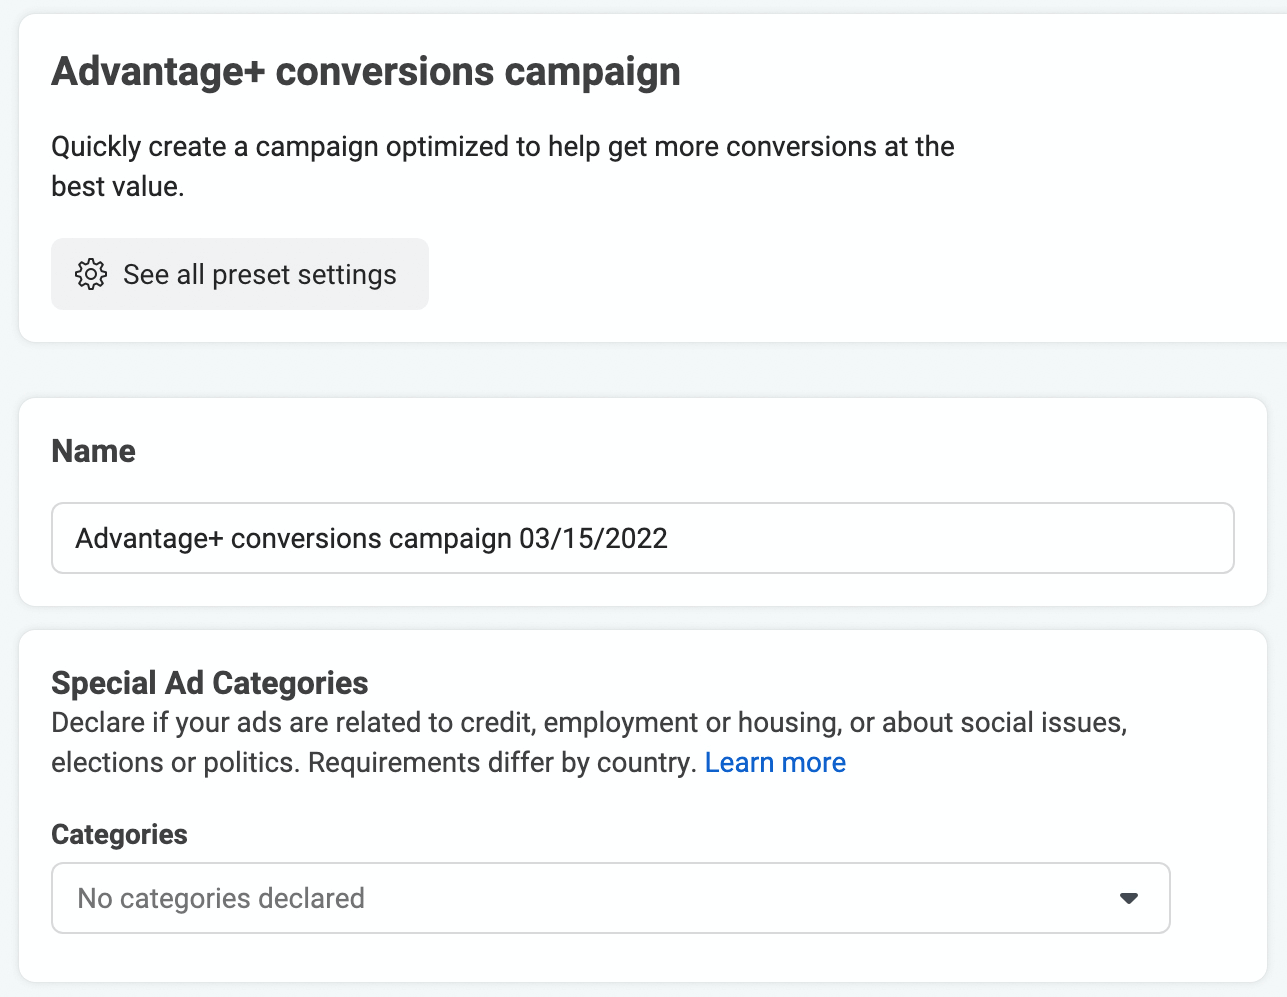Click the Name section label
This screenshot has height=997, width=1287.
tap(93, 451)
